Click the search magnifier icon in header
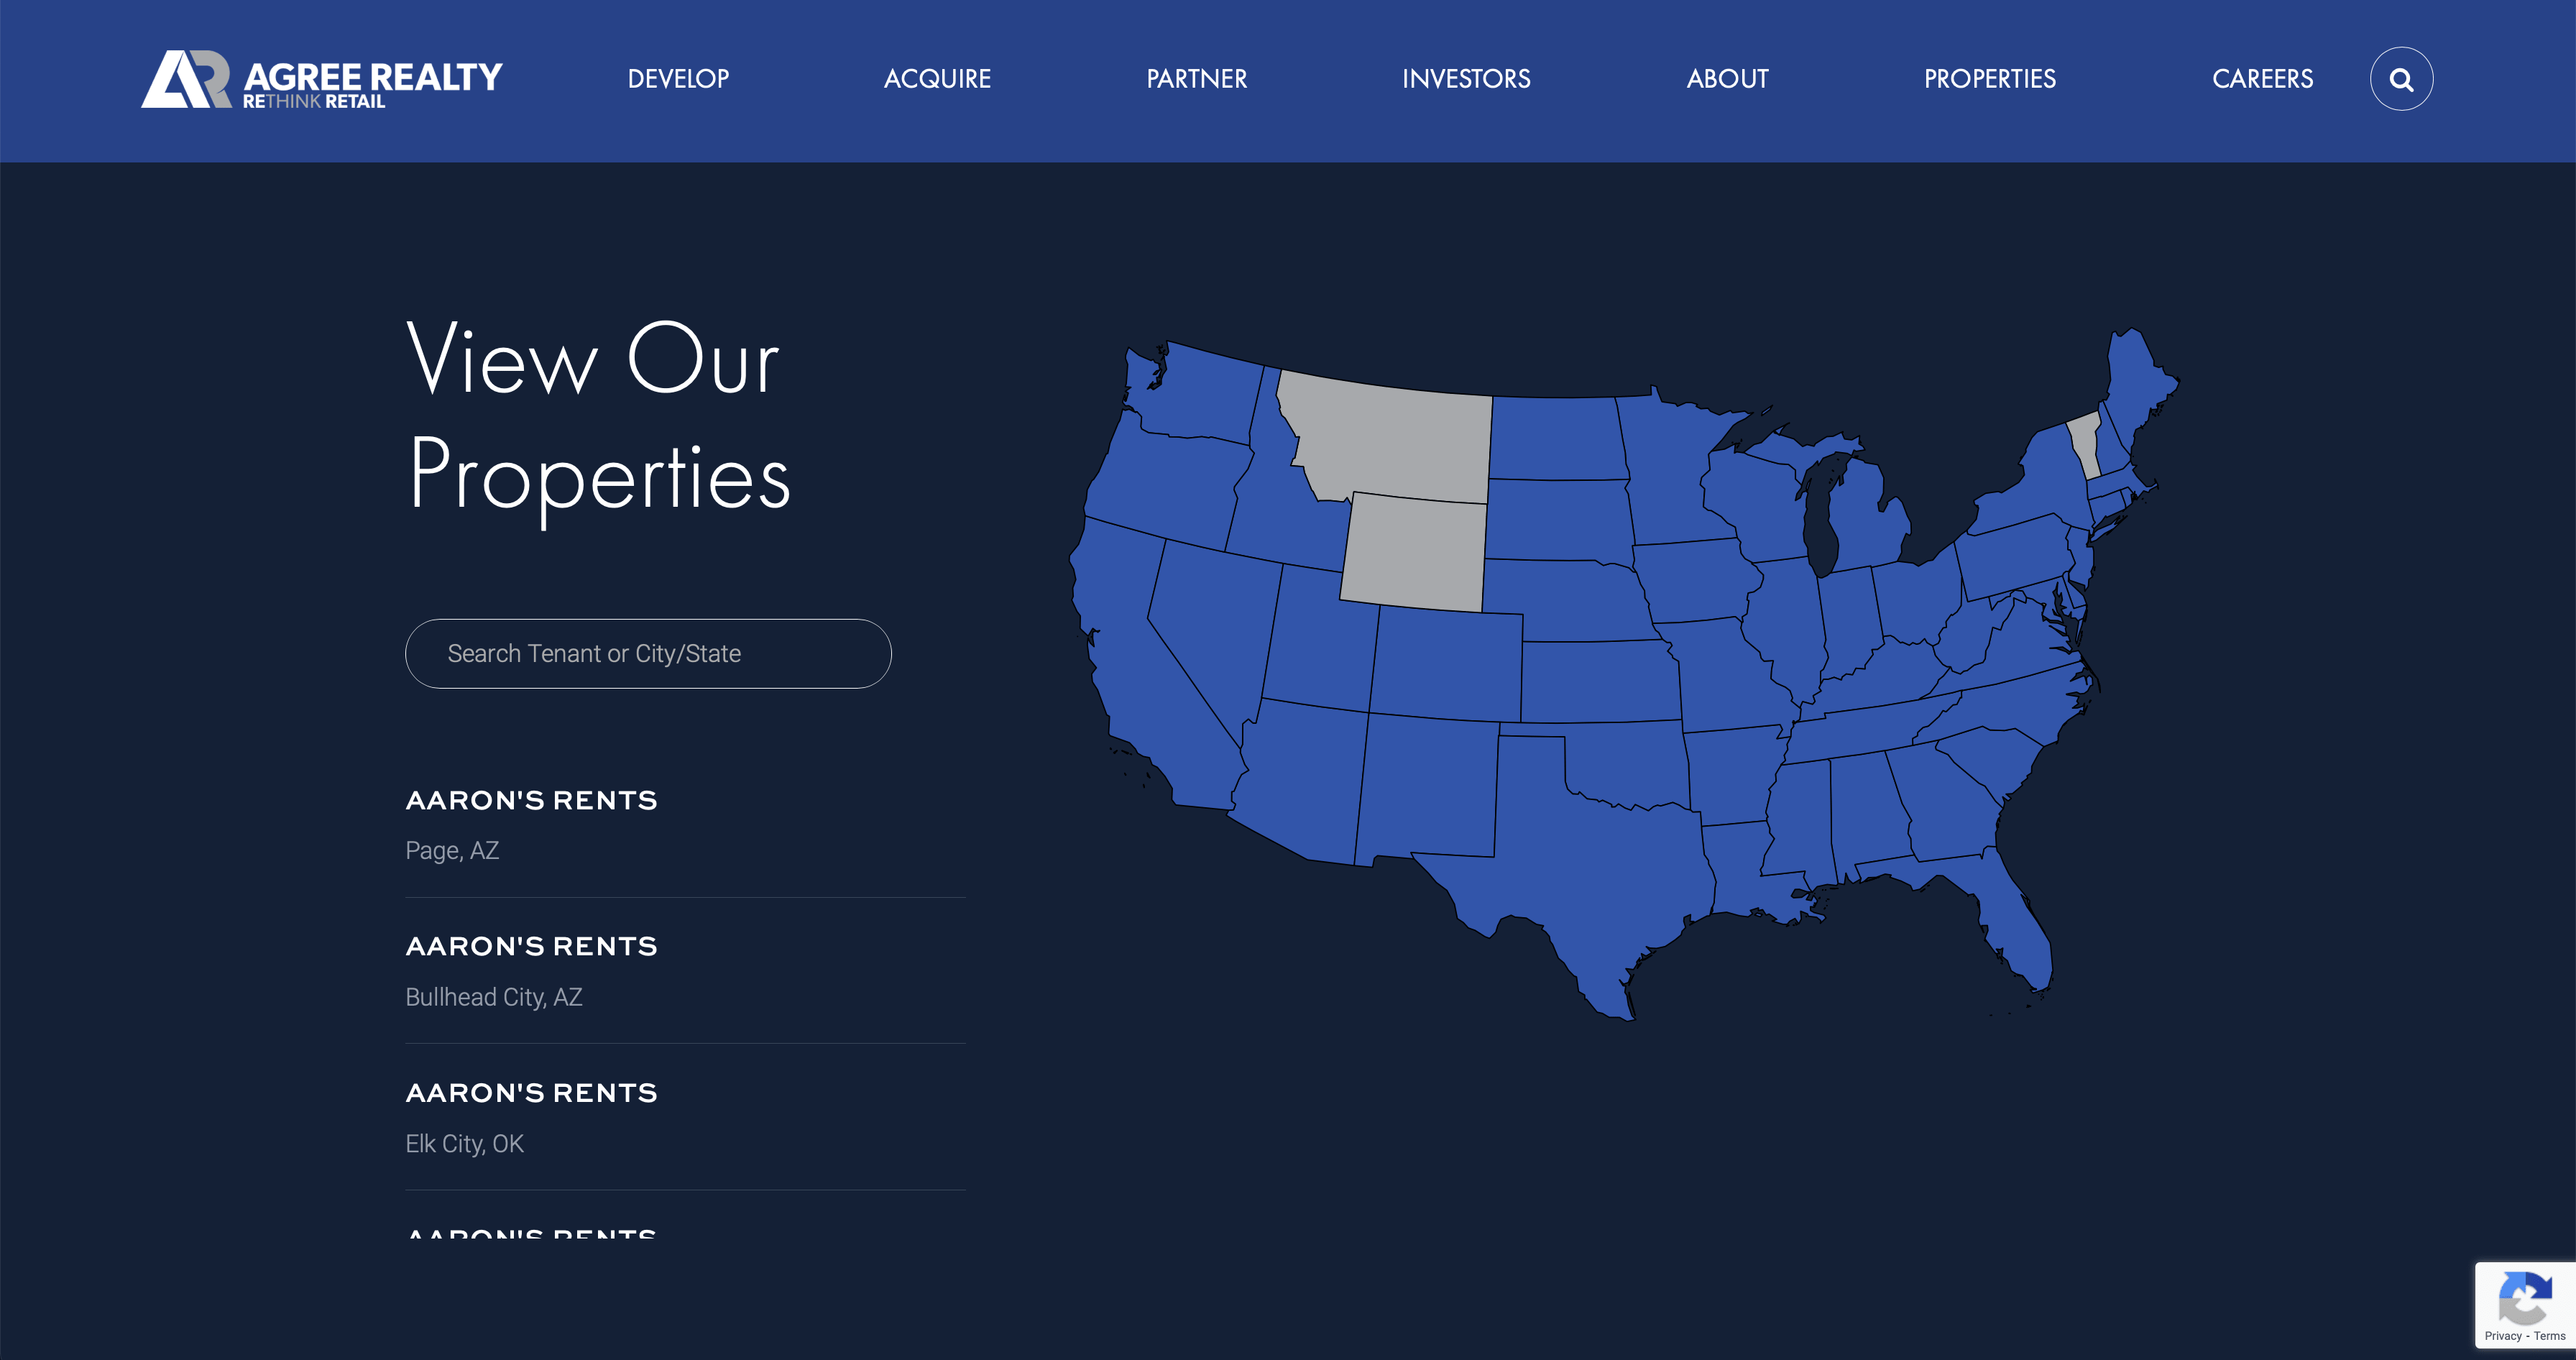The height and width of the screenshot is (1360, 2576). [x=2401, y=79]
